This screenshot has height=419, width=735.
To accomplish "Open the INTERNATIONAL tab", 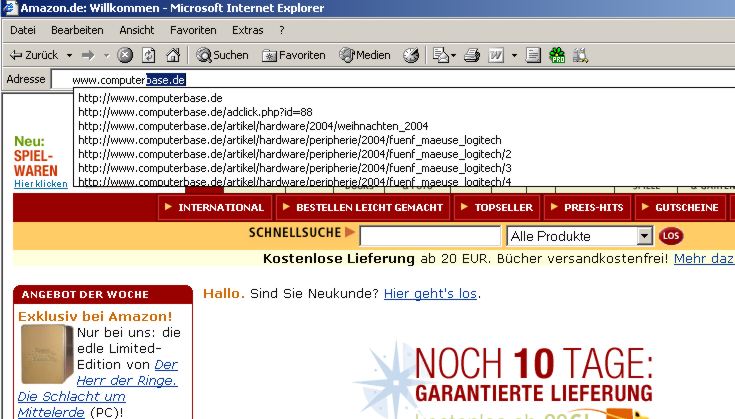I will (x=216, y=207).
